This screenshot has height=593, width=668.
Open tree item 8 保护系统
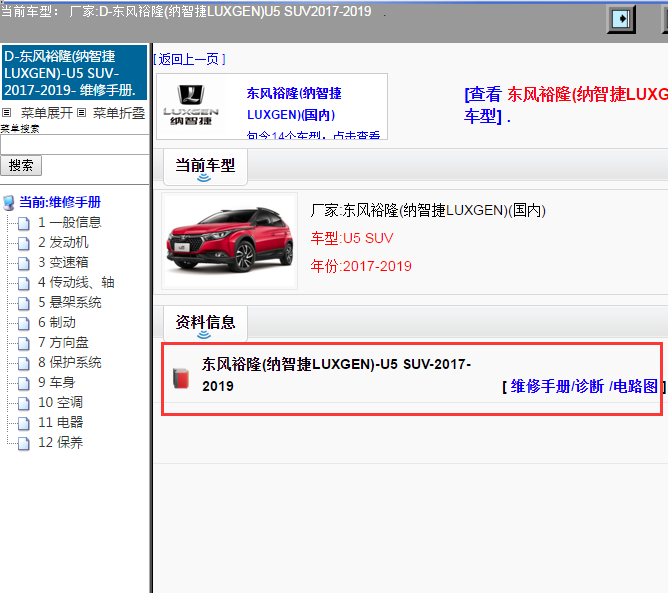coord(69,363)
